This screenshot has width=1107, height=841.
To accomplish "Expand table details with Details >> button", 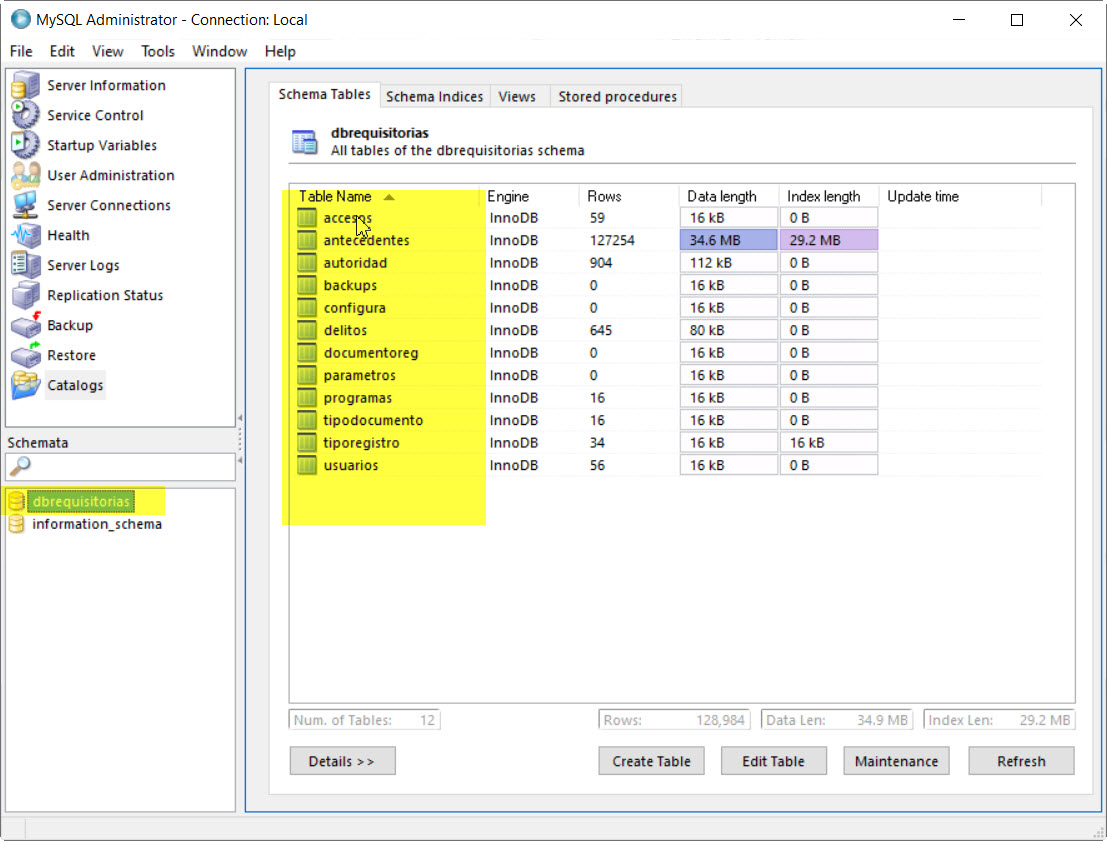I will pyautogui.click(x=342, y=761).
